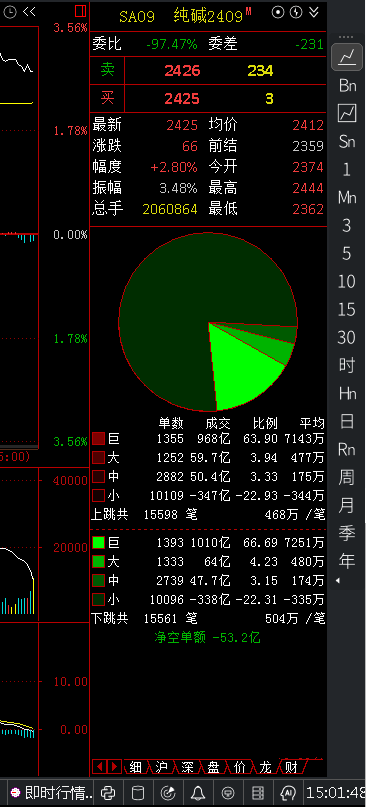
Task: Click the 上跳共 15598 笔 summary
Action: (144, 514)
